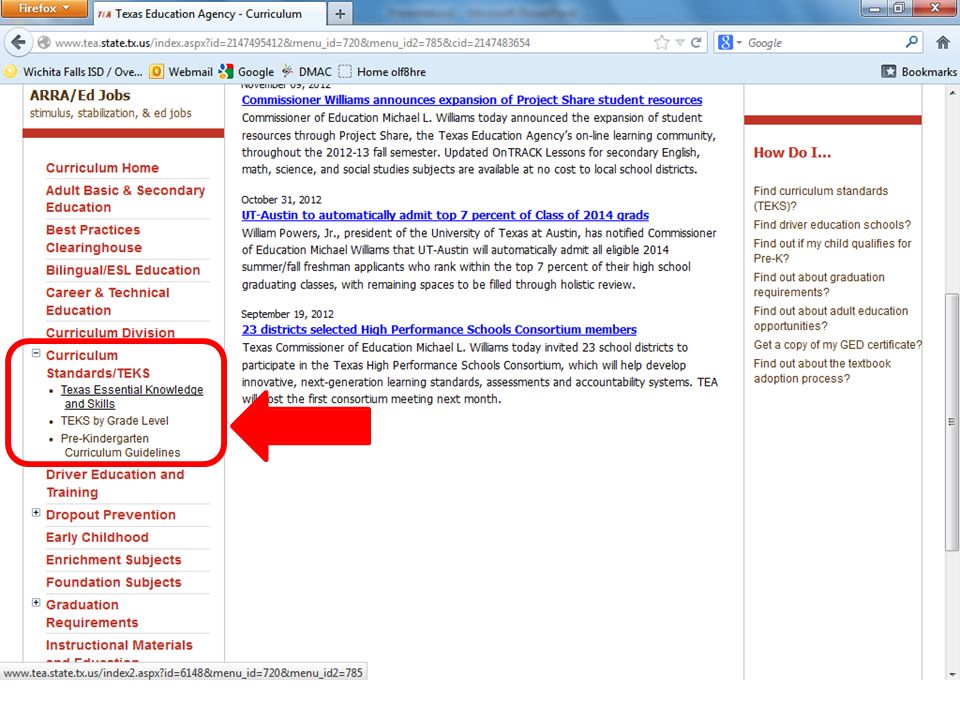Viewport: 960px width, 720px height.
Task: Open Best Practices Clearinghouse link
Action: (x=94, y=239)
